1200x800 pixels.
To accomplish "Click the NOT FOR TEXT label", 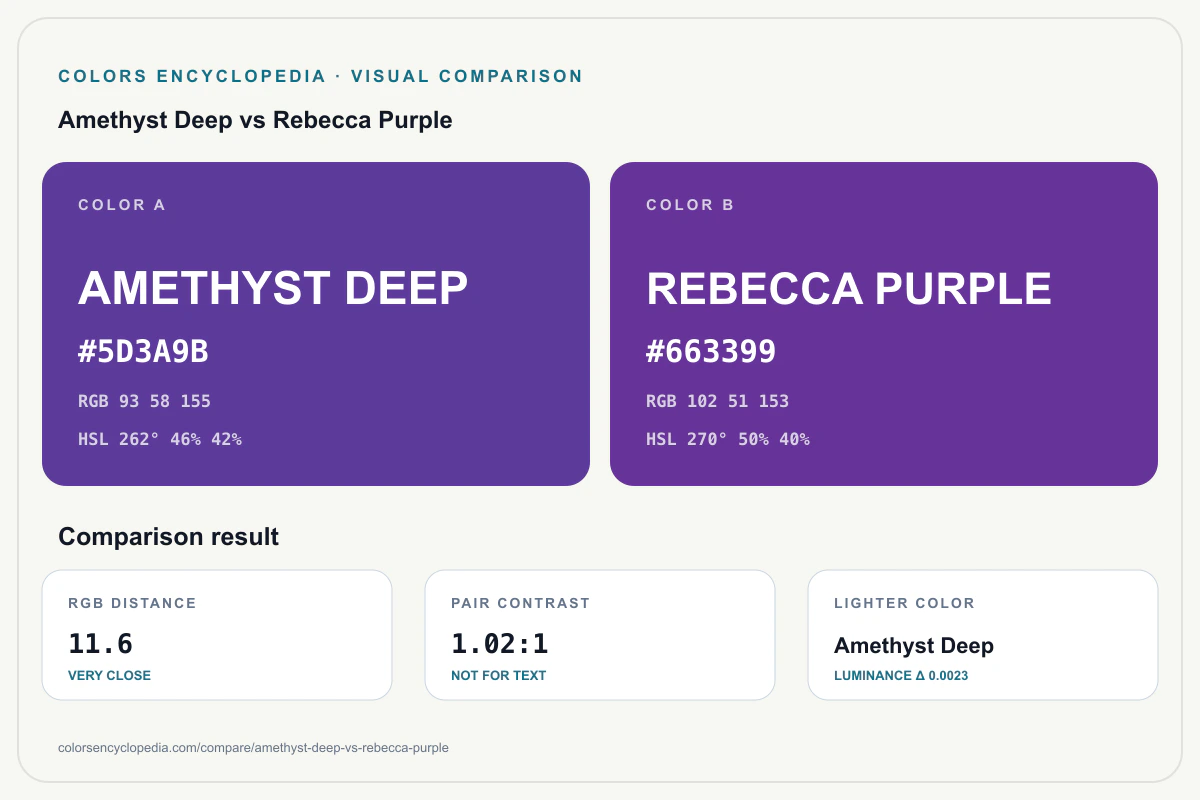I will [x=499, y=676].
